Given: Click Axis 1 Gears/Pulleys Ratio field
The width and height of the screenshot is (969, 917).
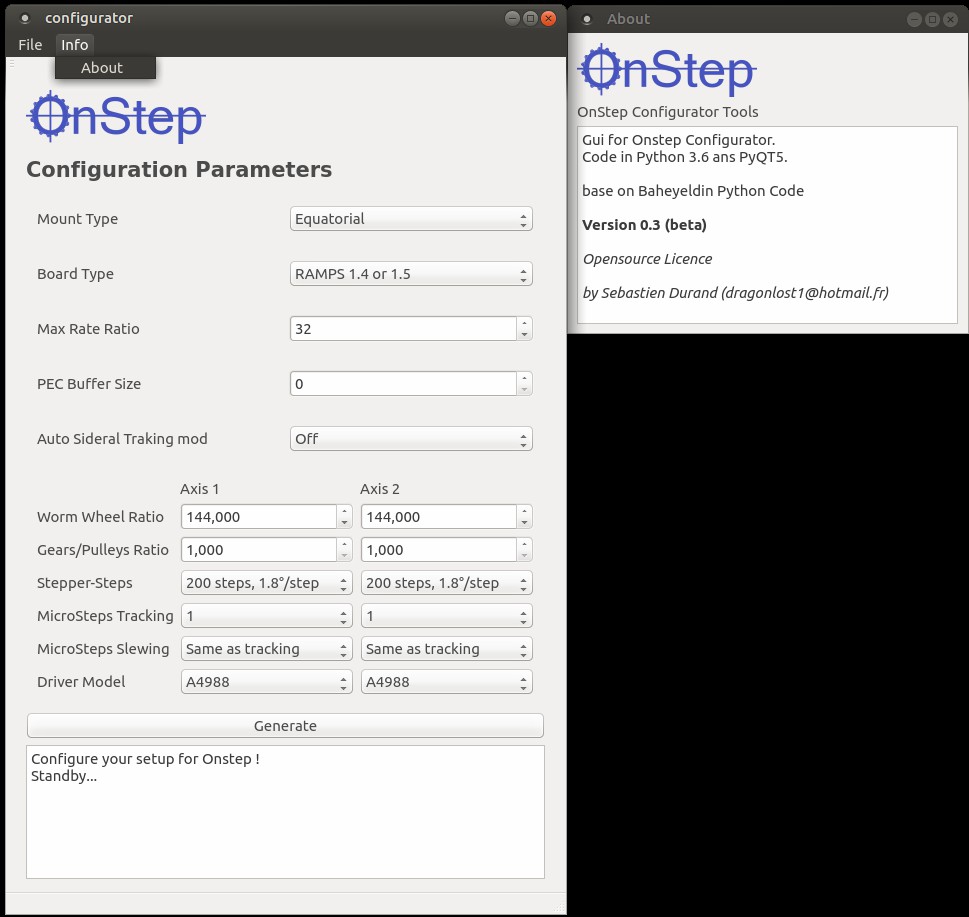Looking at the screenshot, I should point(259,550).
